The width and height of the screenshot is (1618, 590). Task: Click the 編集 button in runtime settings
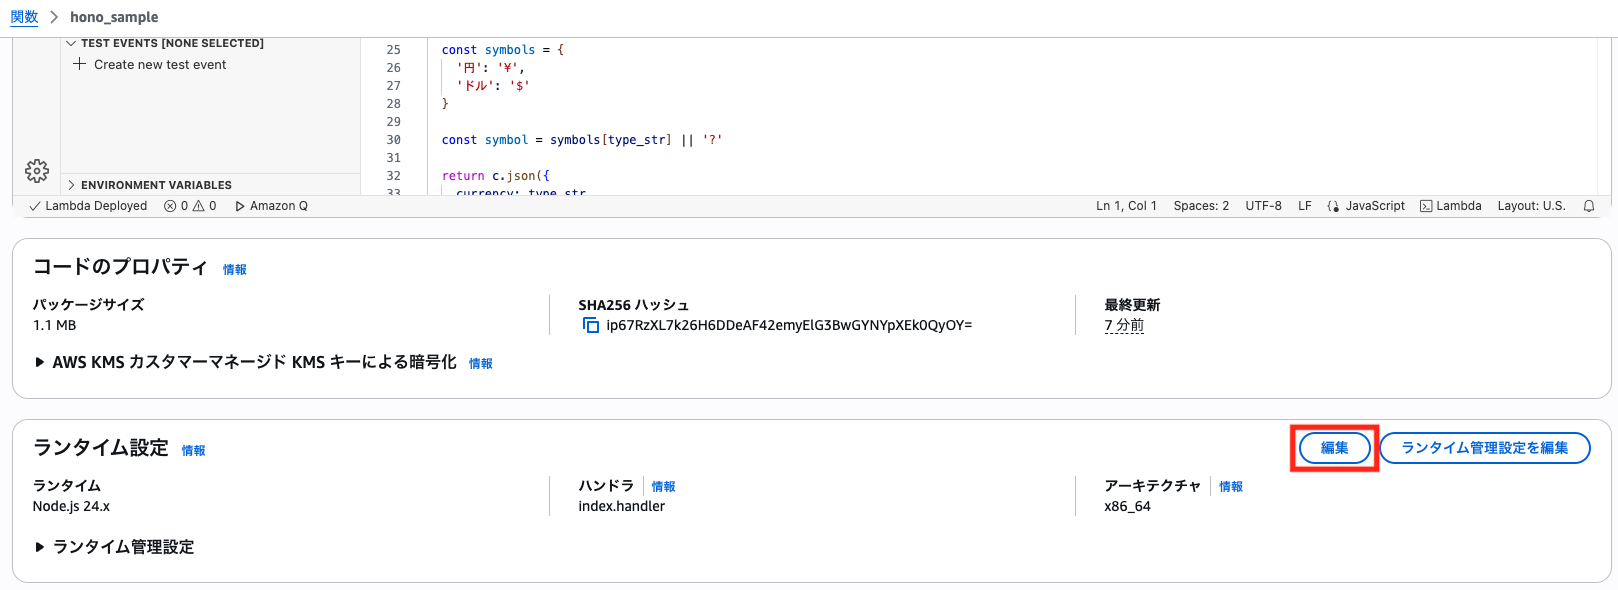[1334, 448]
